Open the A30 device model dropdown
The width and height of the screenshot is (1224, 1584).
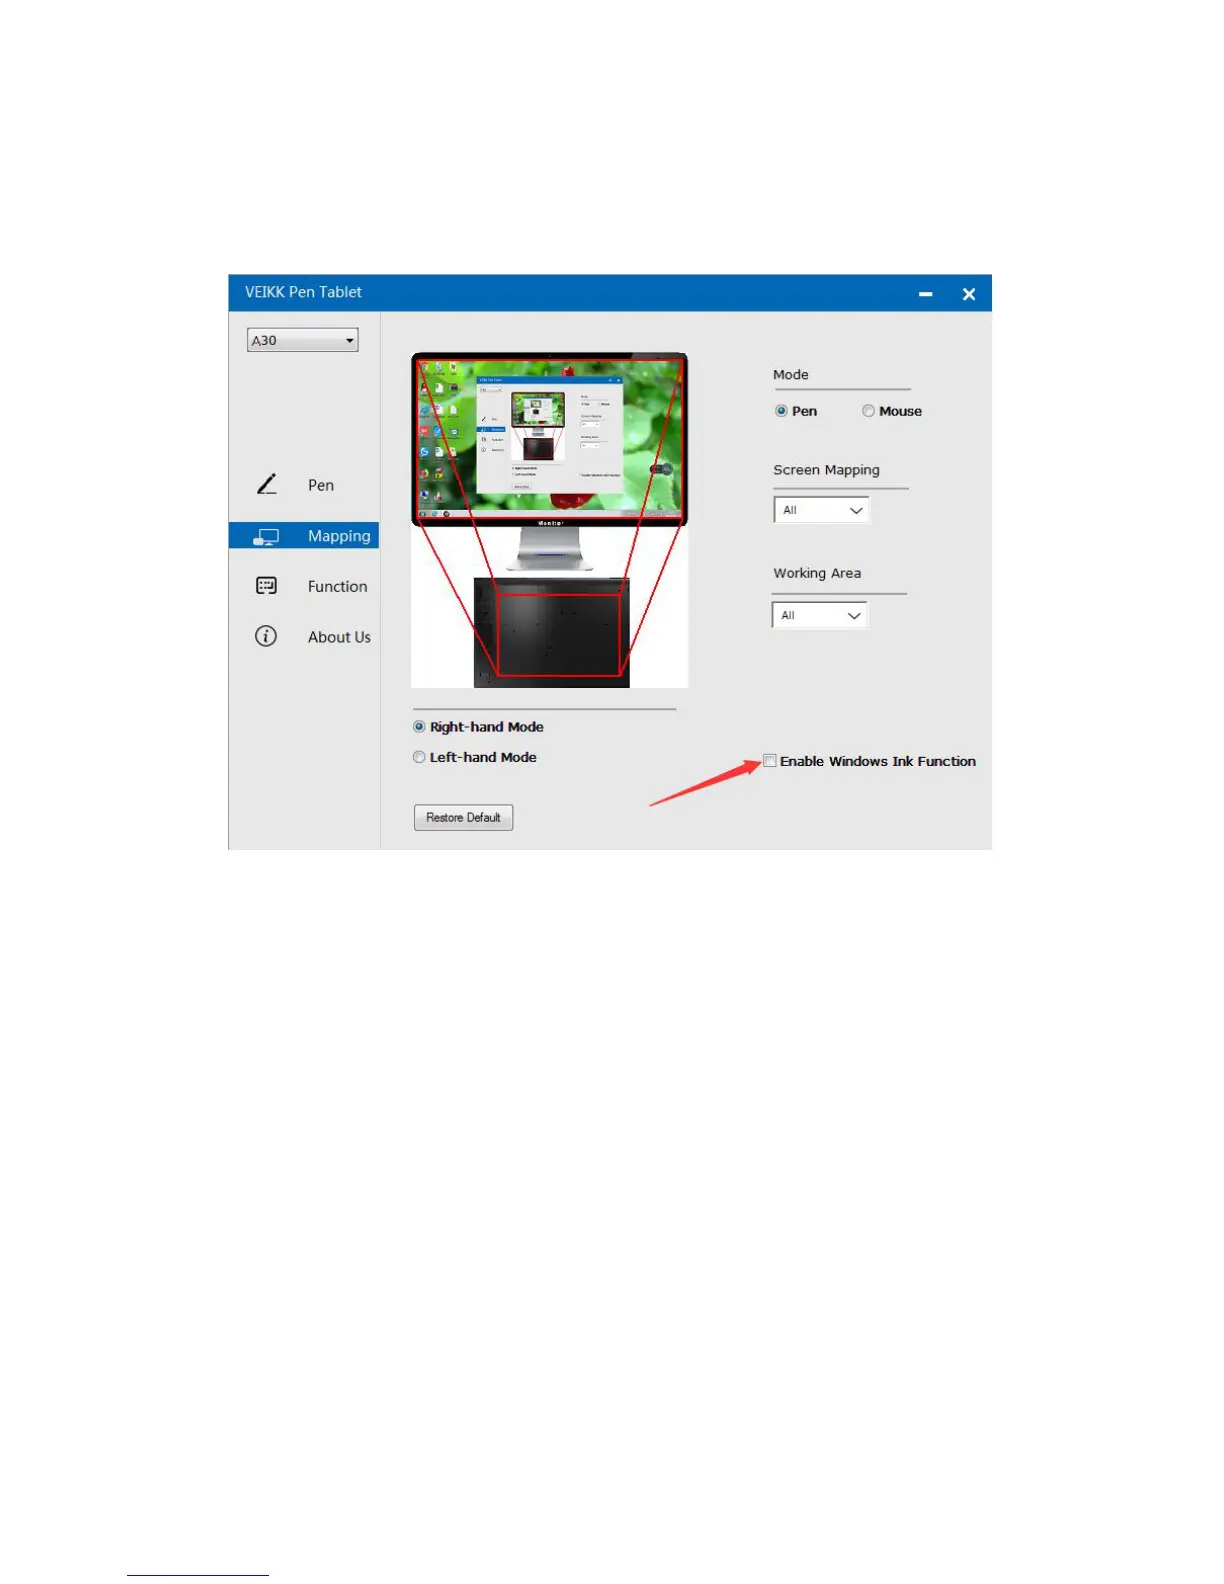pyautogui.click(x=303, y=340)
